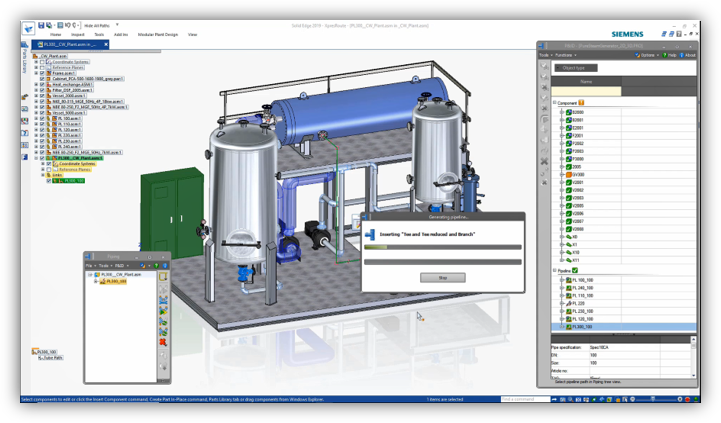Toggle the PL 100.asm checkbox
The image size is (721, 423).
click(42, 118)
